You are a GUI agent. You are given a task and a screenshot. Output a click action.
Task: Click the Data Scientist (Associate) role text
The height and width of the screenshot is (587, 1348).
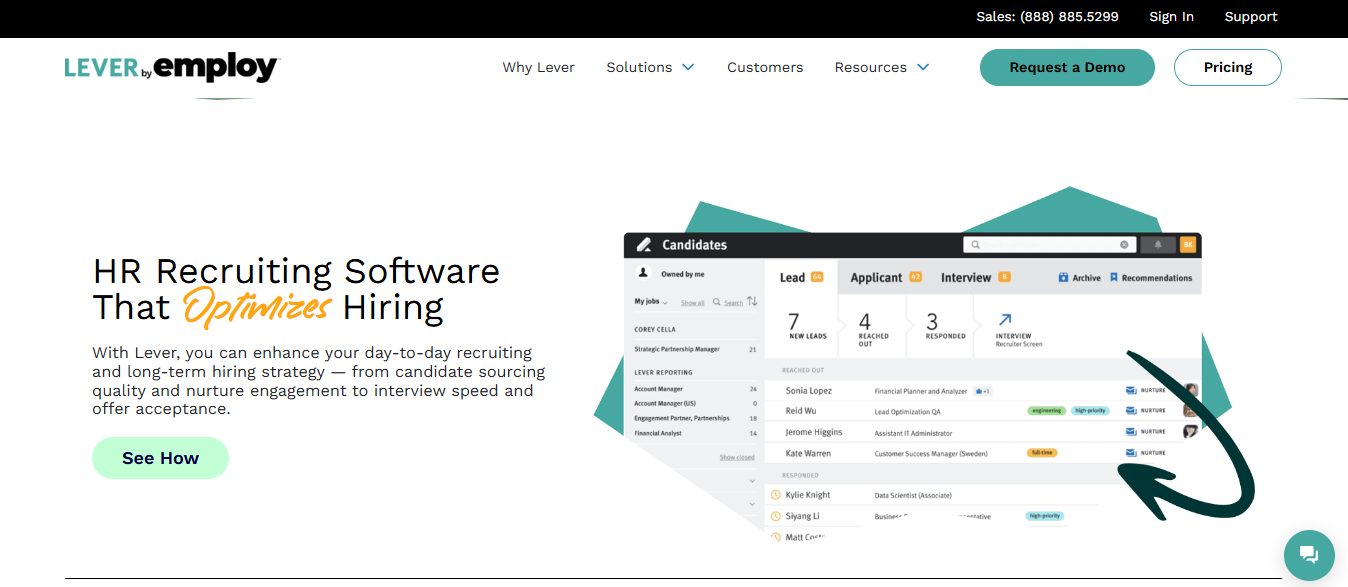(913, 495)
